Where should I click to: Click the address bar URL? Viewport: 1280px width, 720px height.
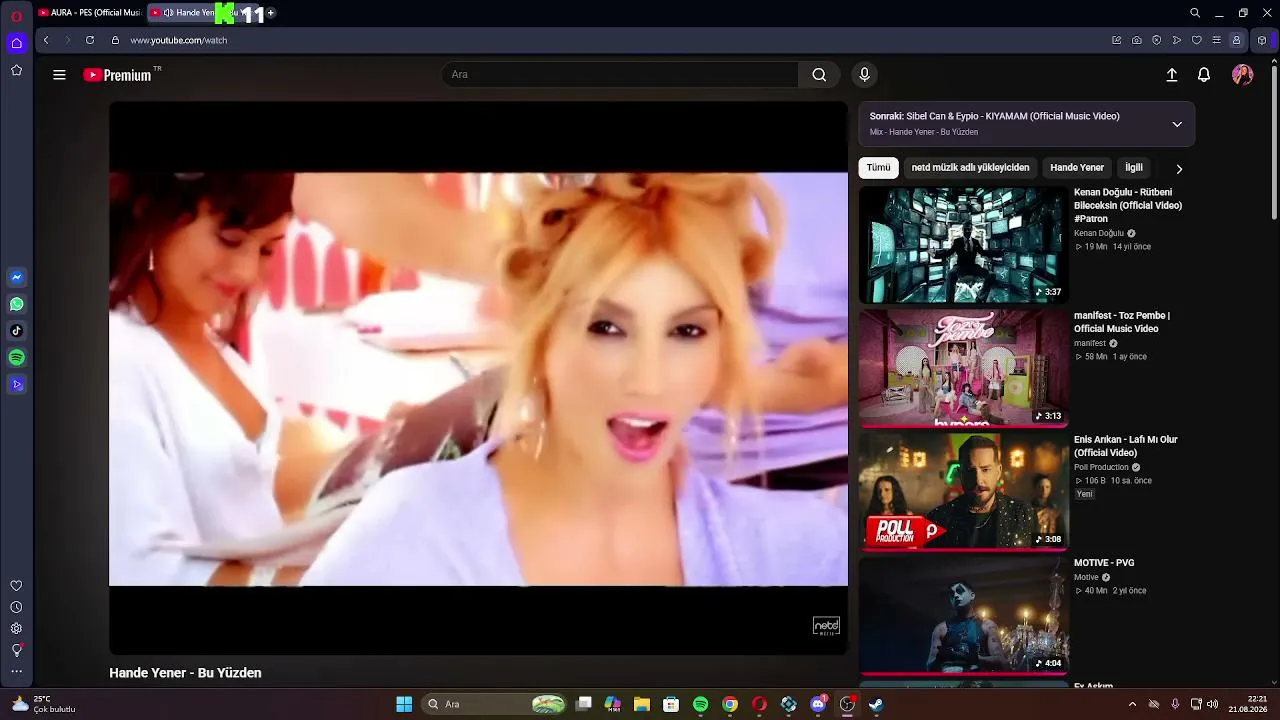(x=179, y=40)
